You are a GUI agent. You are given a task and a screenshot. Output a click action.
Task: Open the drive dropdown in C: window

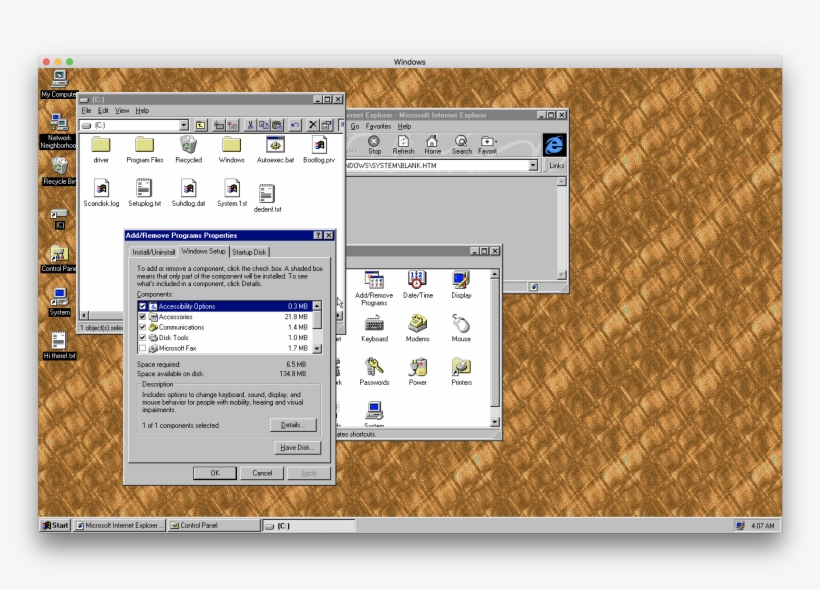coord(184,125)
